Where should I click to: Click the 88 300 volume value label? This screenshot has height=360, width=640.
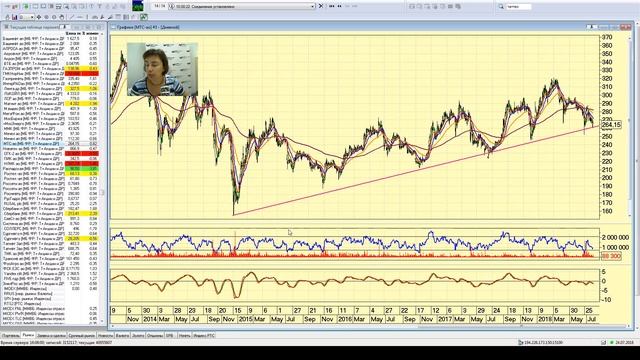[x=611, y=256]
